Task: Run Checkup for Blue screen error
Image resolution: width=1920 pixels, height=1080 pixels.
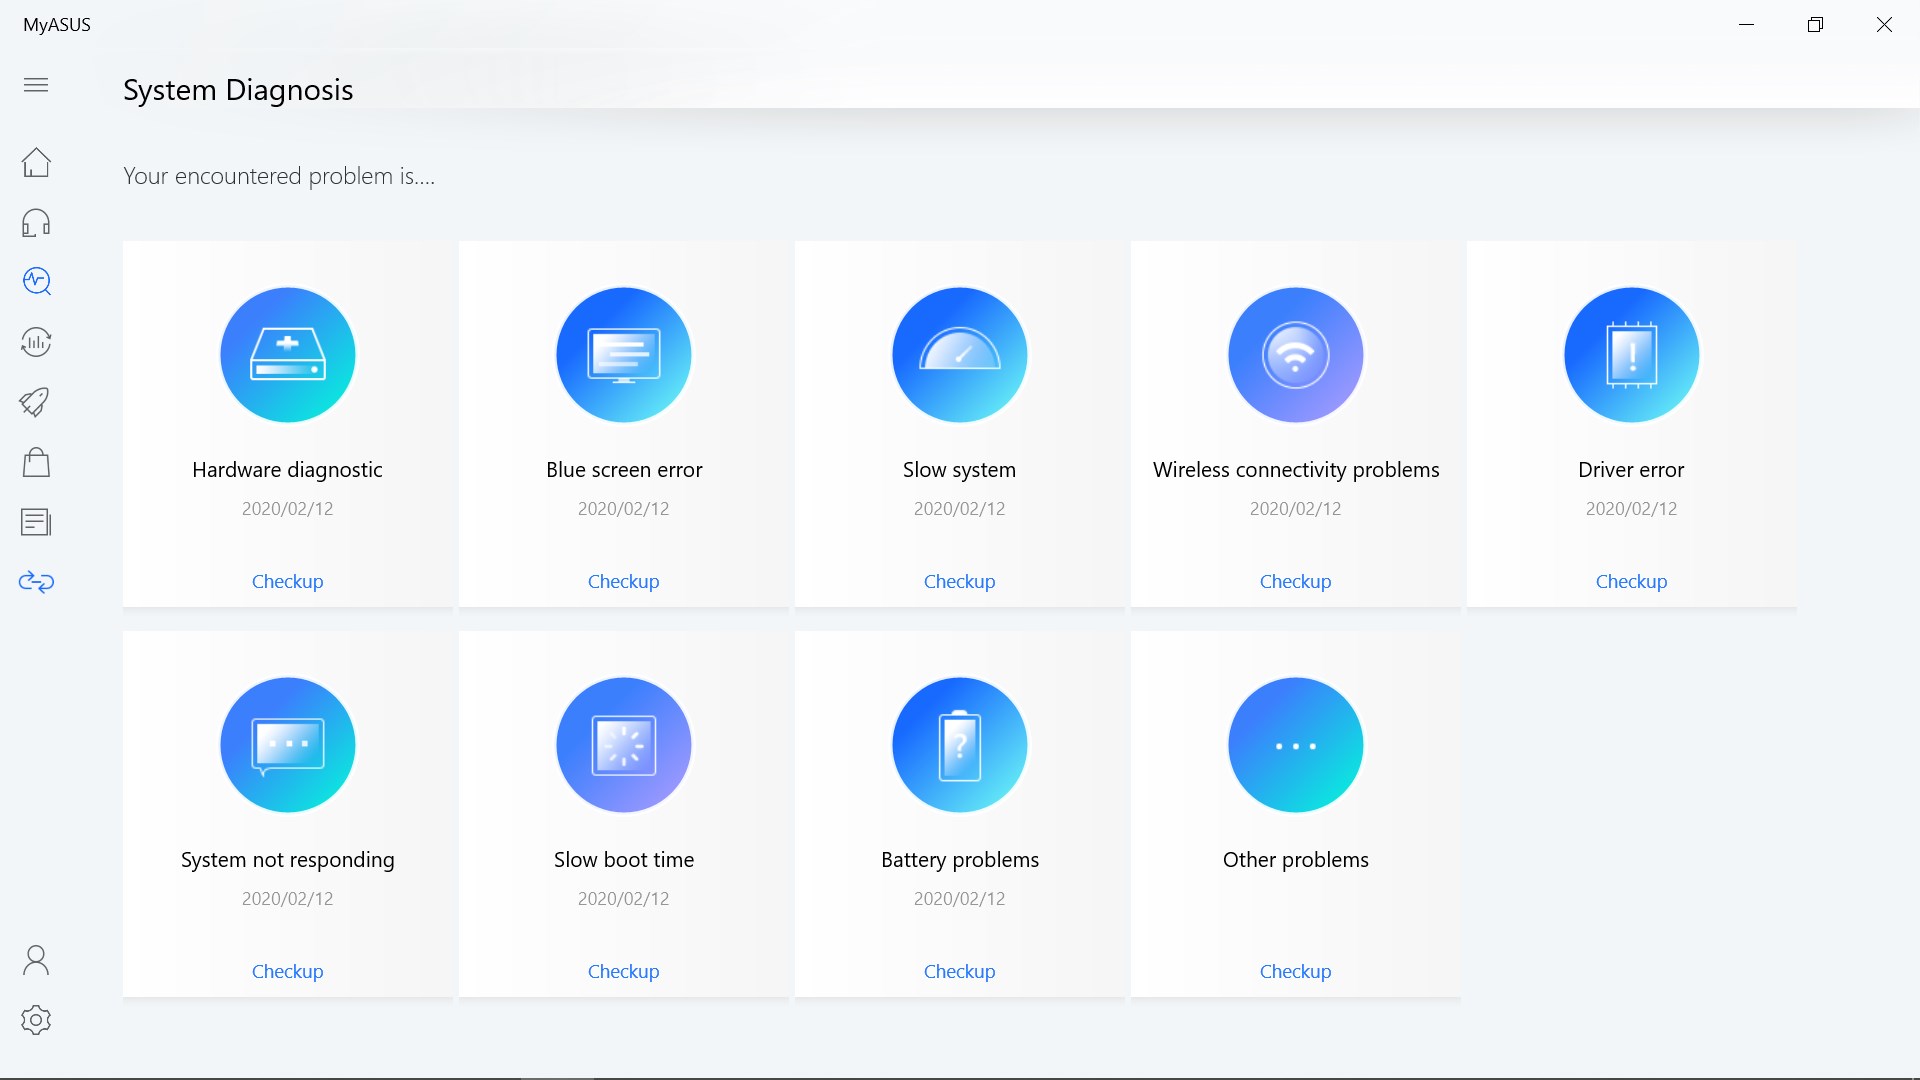Action: click(623, 581)
